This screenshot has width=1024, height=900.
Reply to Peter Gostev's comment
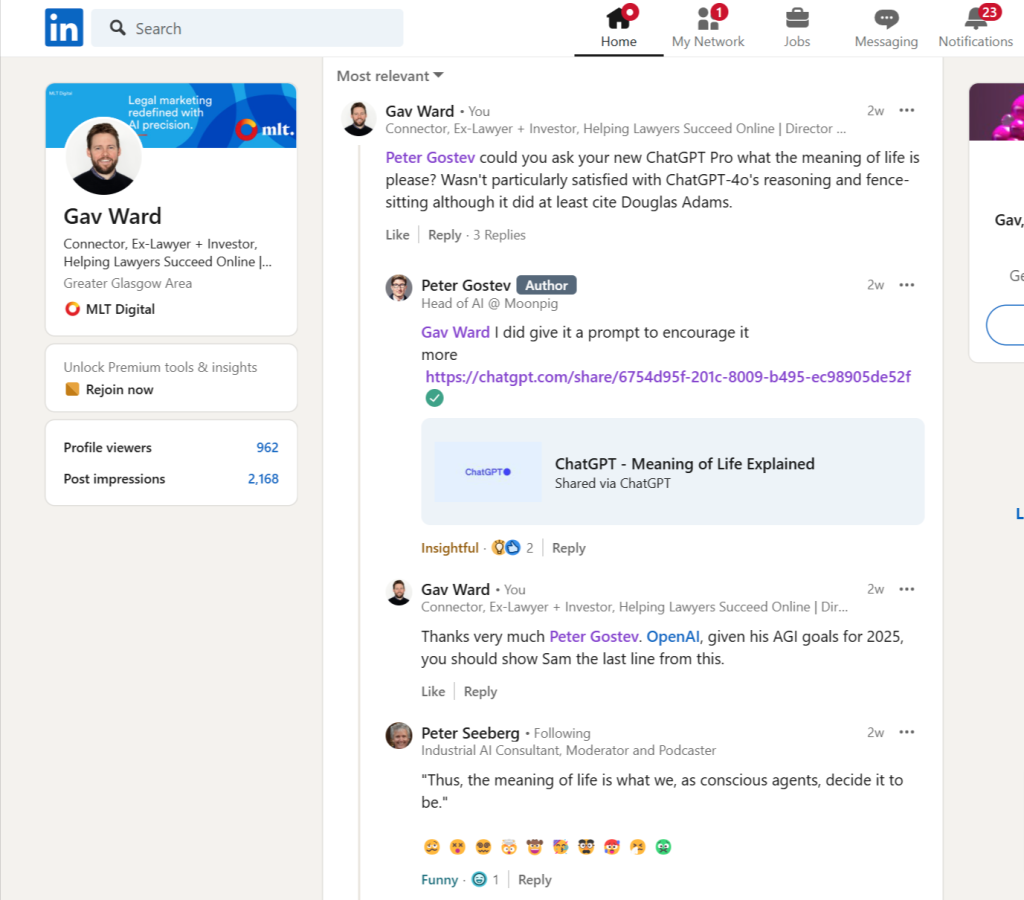click(569, 548)
